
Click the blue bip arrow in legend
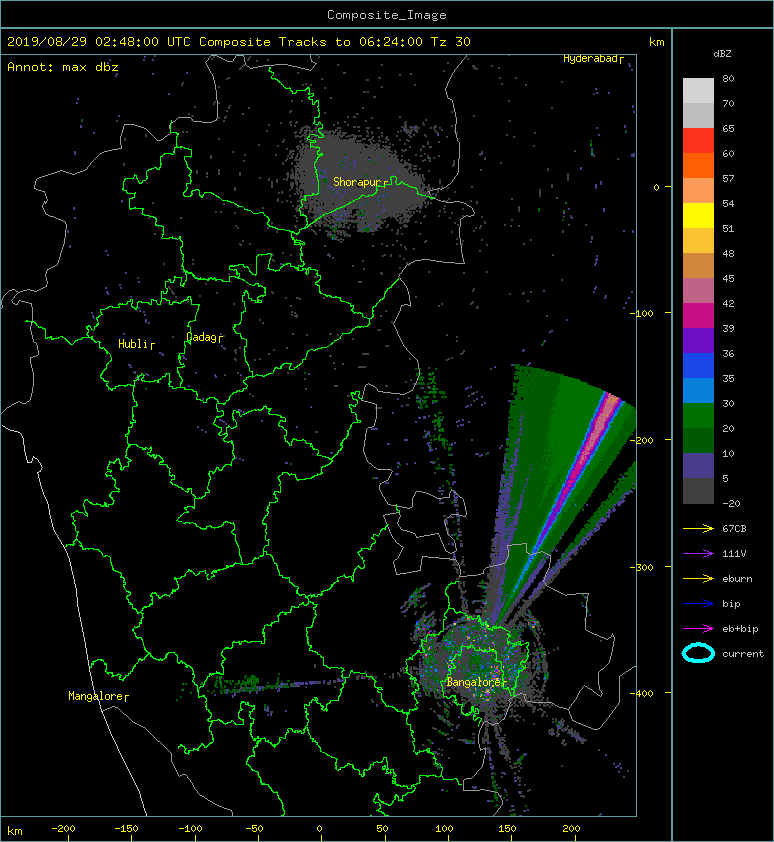tap(698, 604)
